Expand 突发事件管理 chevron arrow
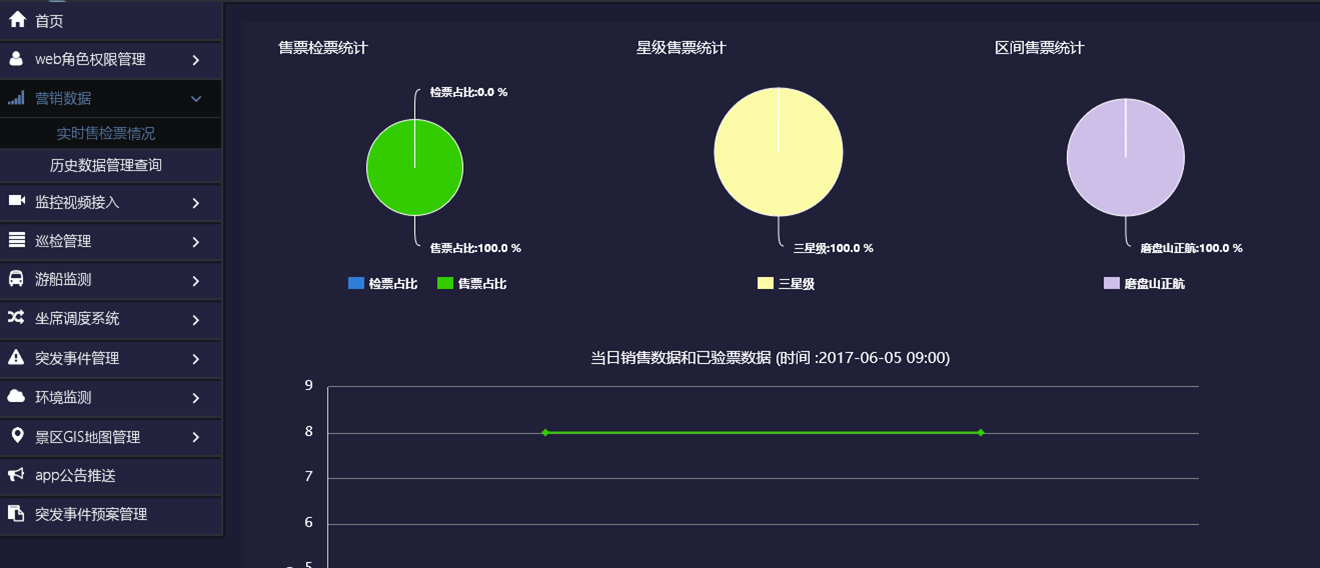 point(196,359)
